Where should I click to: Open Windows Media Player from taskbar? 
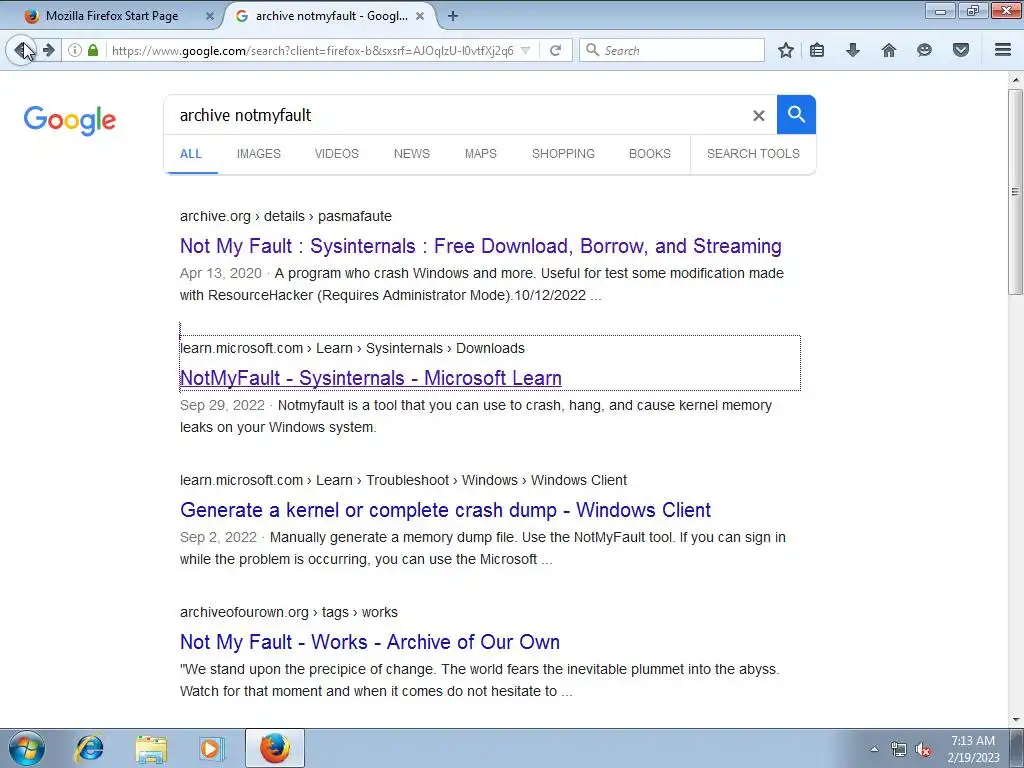tap(211, 748)
